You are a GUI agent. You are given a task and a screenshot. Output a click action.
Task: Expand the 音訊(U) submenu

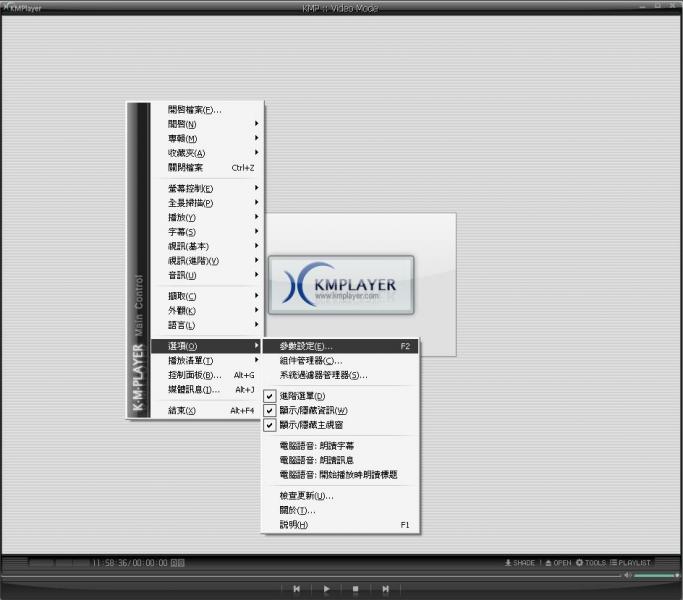[206, 275]
